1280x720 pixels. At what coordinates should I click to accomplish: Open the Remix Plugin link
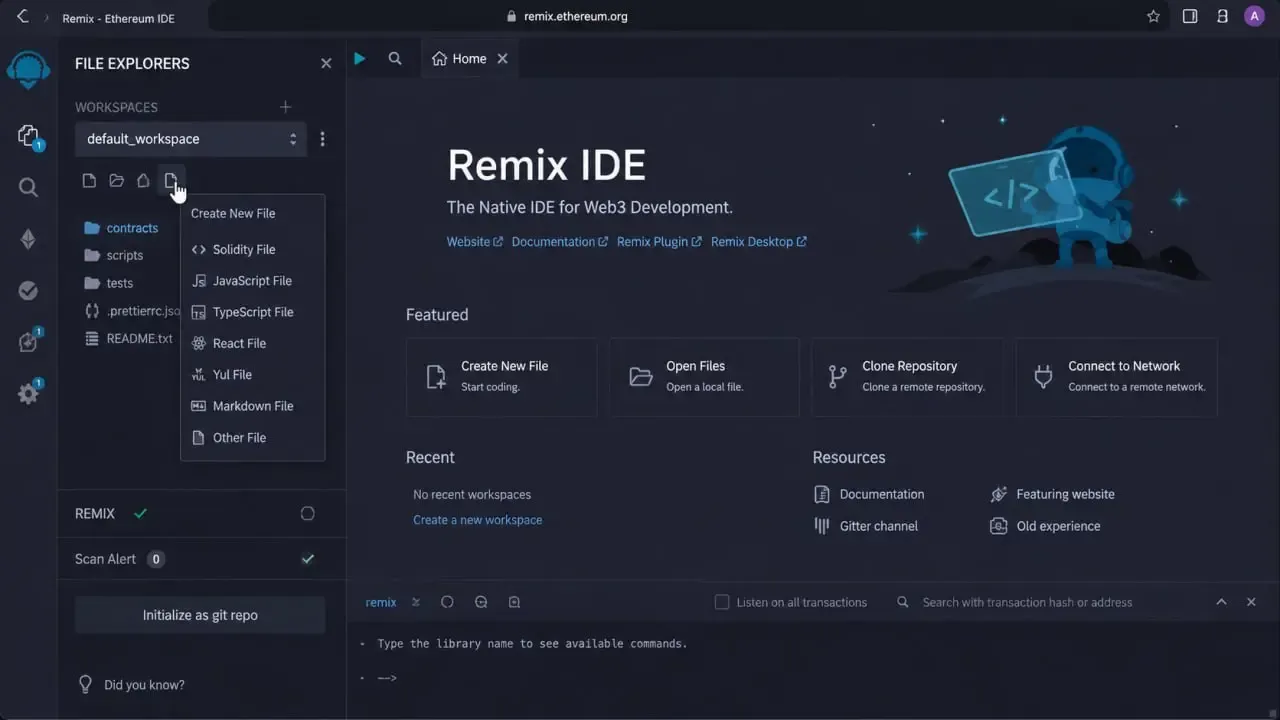click(659, 242)
